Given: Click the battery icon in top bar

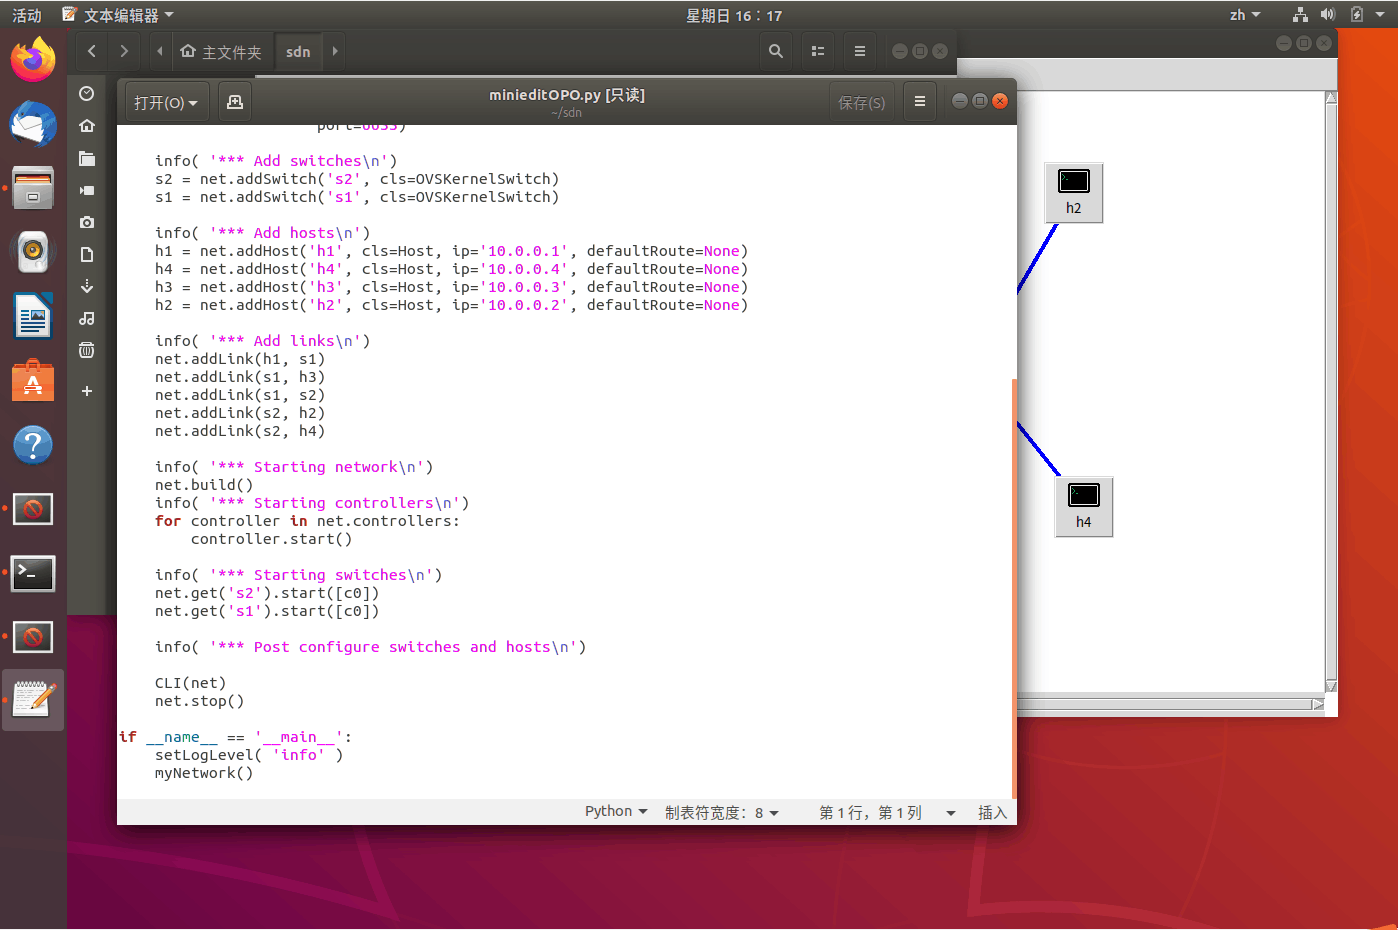Looking at the screenshot, I should (1357, 15).
